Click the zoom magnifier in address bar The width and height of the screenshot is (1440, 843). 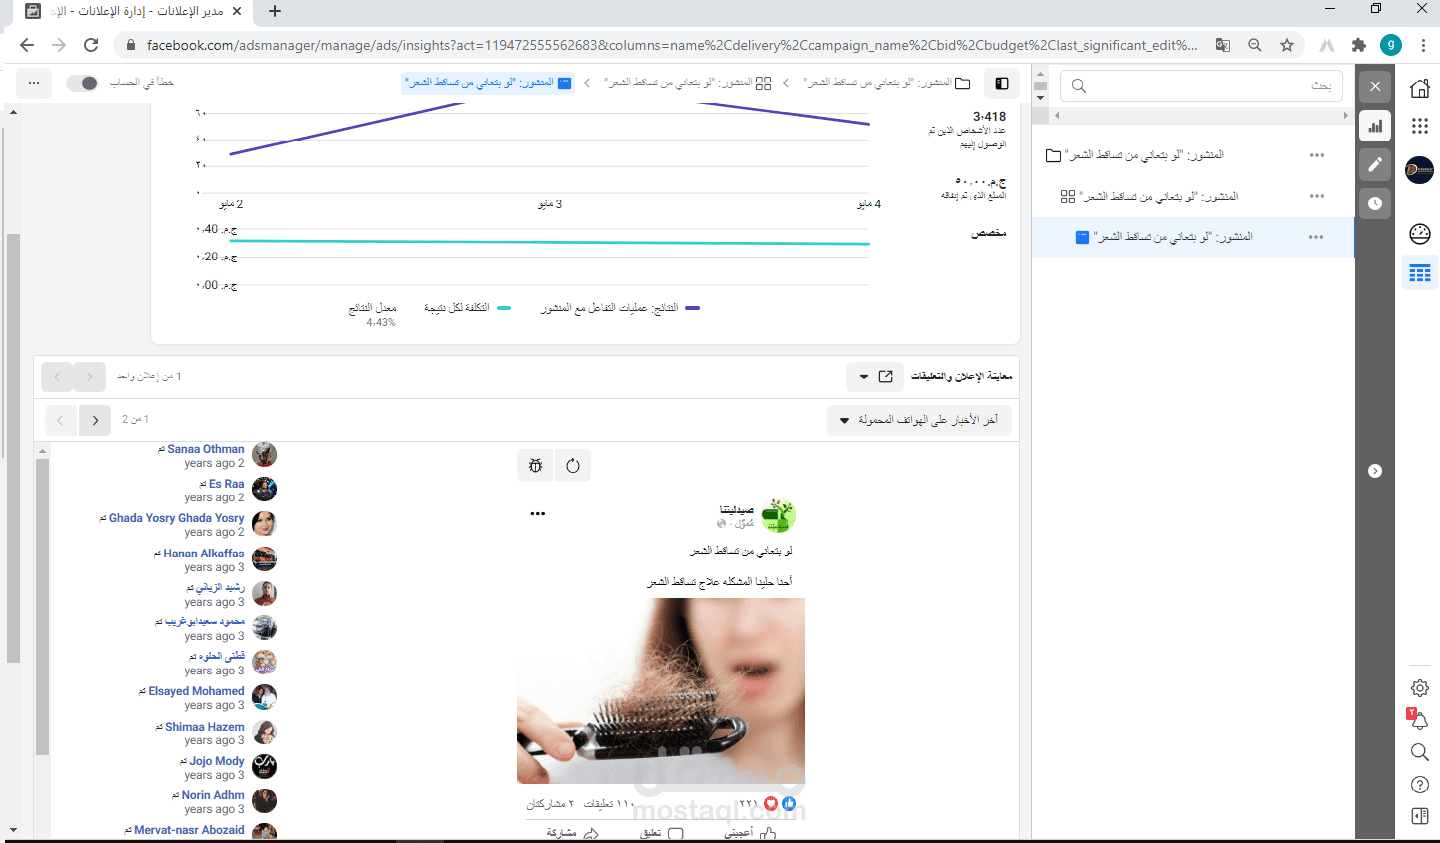1255,45
